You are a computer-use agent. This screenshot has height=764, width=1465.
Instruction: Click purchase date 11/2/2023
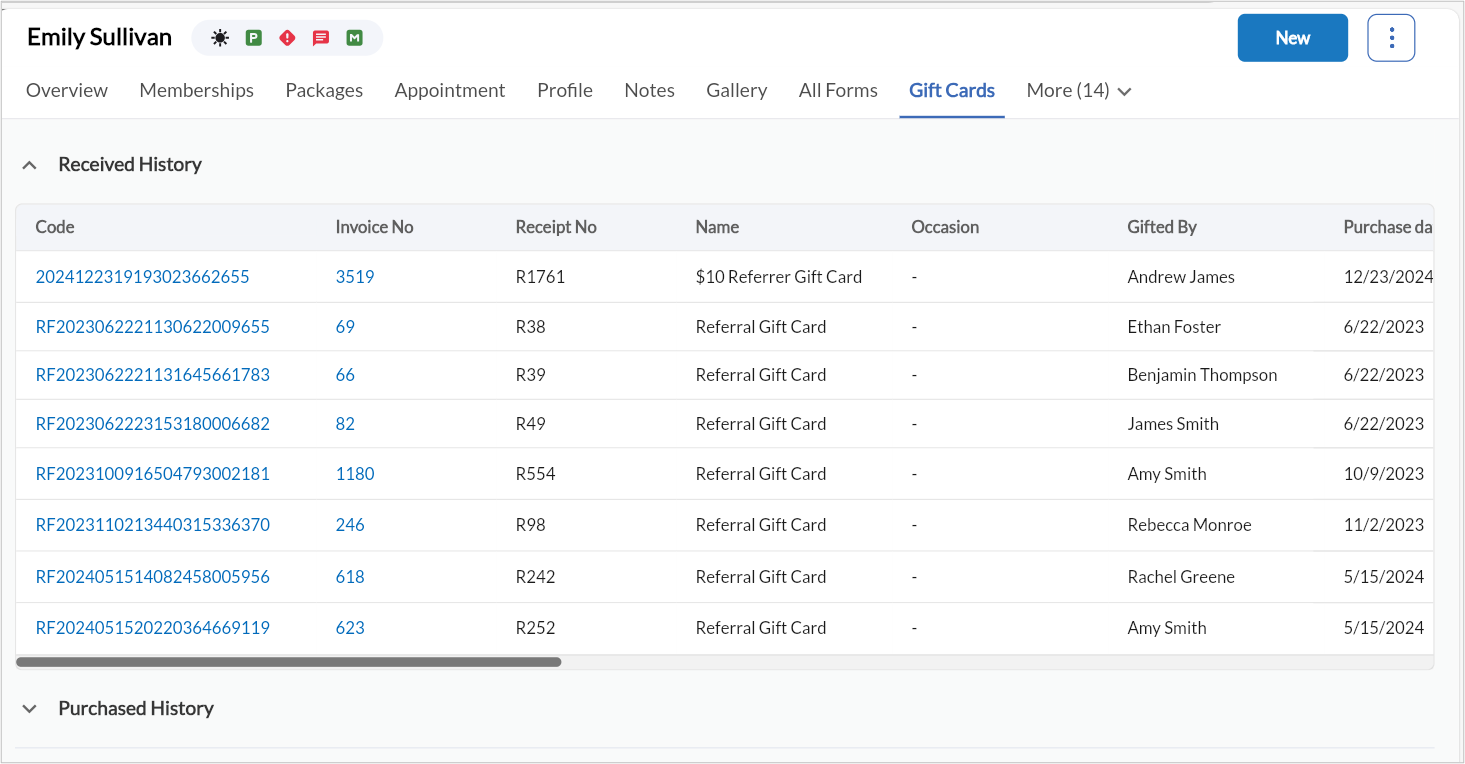1384,525
